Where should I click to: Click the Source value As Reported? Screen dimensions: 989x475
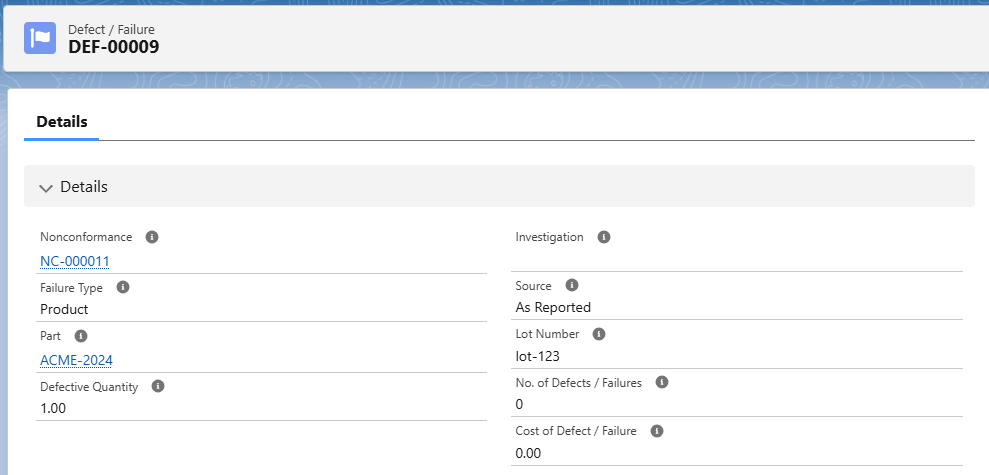tap(553, 307)
